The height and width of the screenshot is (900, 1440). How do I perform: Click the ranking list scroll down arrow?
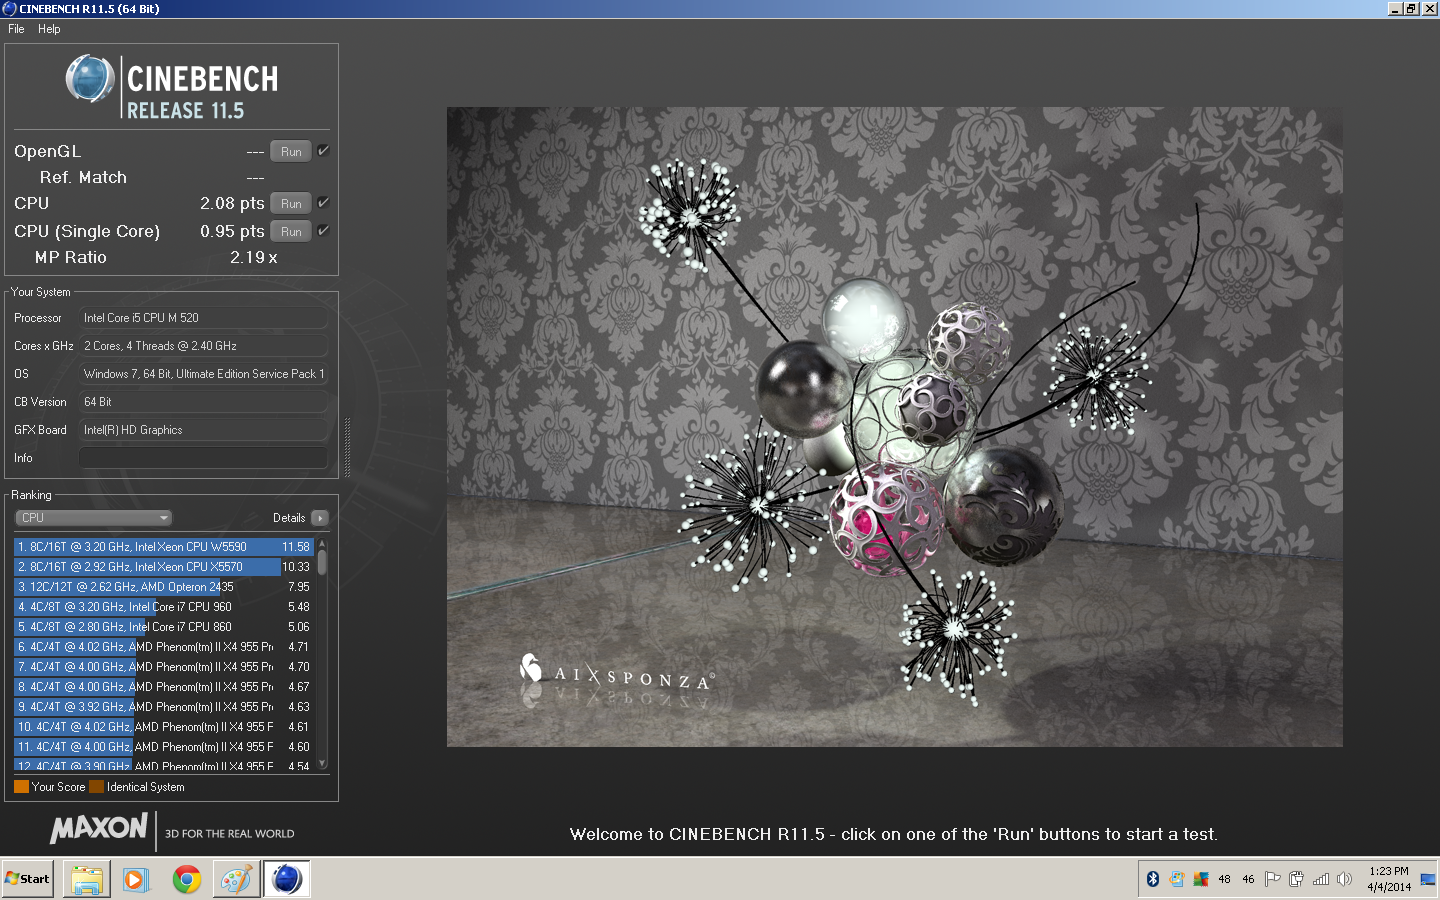point(322,763)
